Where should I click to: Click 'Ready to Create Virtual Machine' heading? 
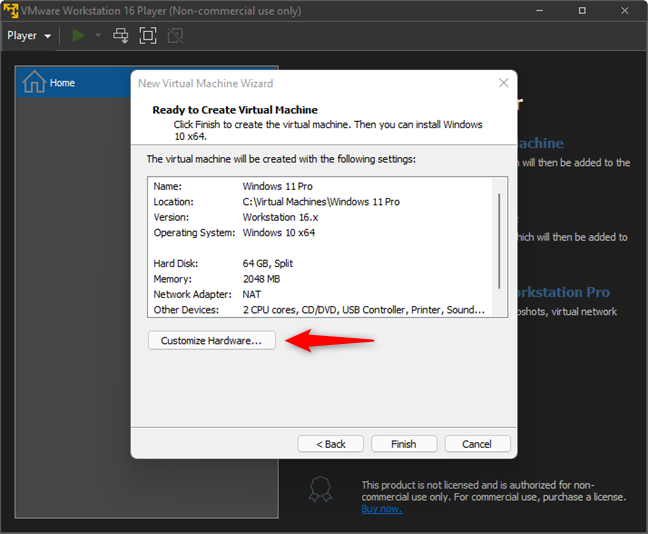(235, 110)
